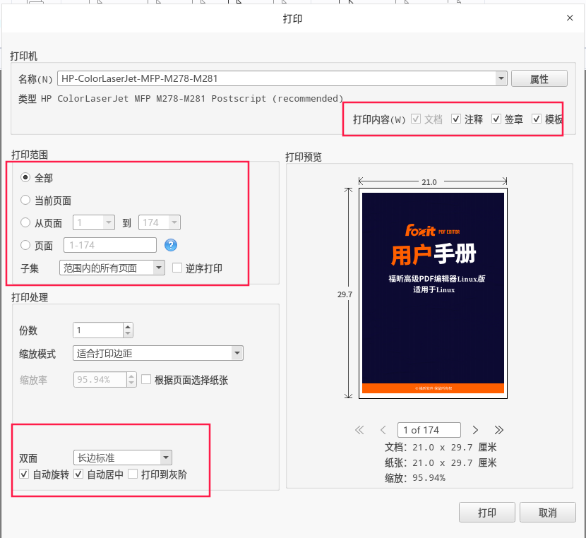Go to first preview page

tap(359, 430)
